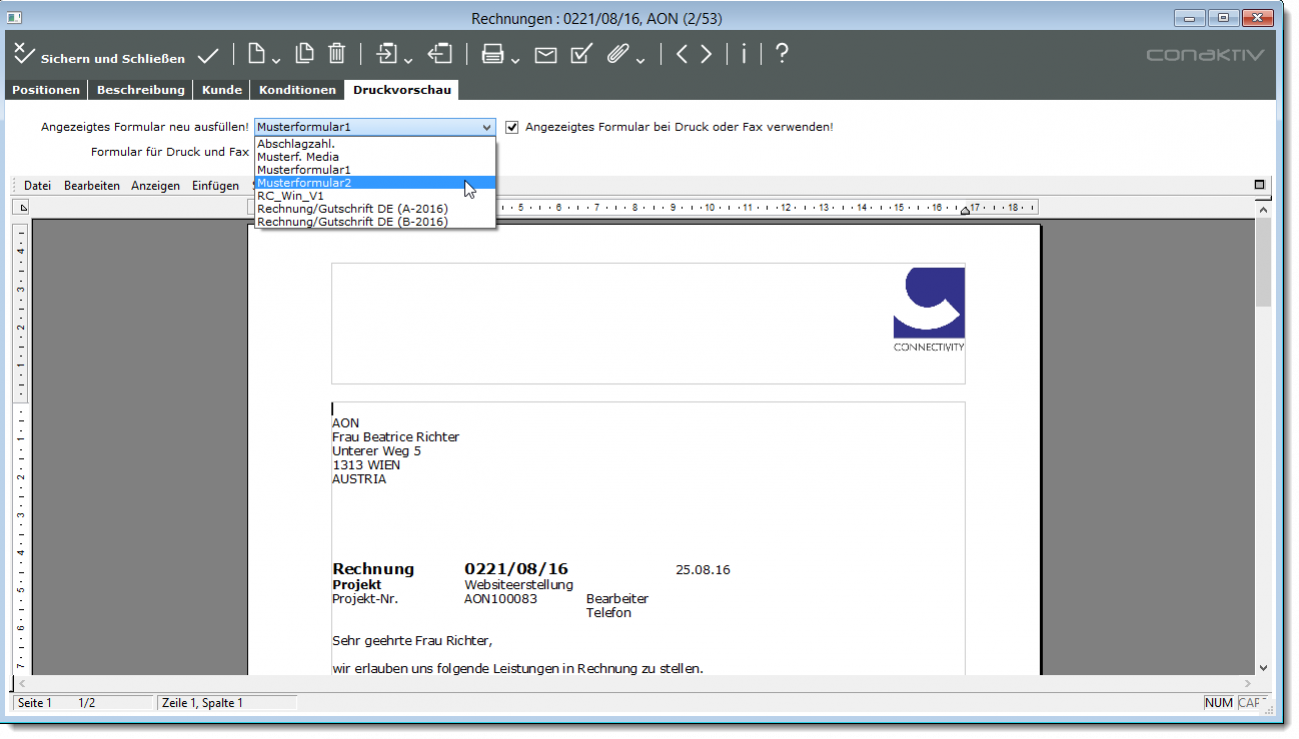
Task: Open help with the question mark icon
Action: (x=782, y=54)
